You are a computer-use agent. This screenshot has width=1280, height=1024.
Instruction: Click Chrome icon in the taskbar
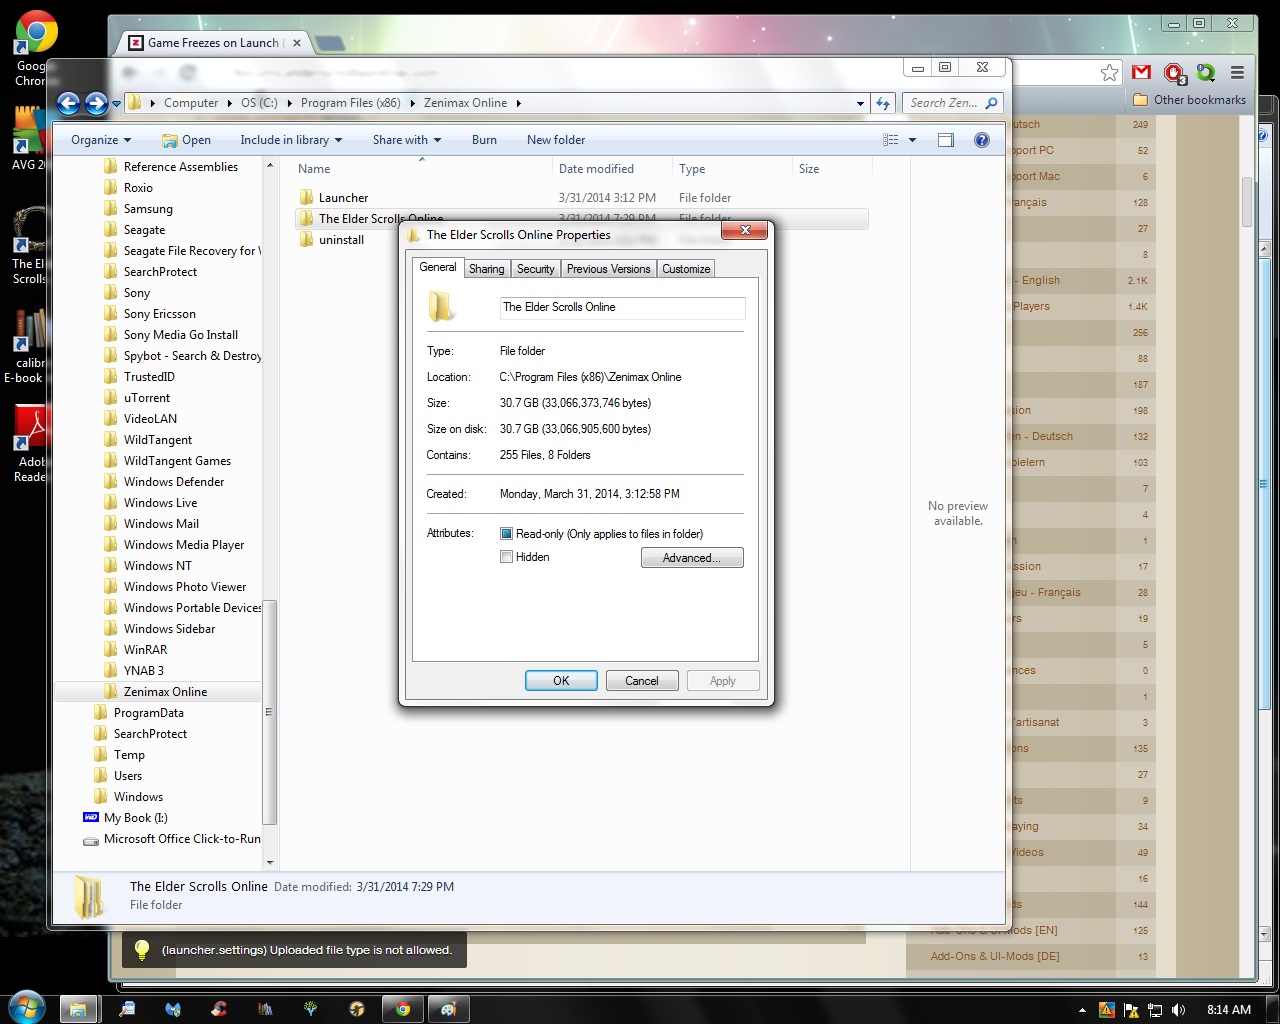tap(403, 1009)
